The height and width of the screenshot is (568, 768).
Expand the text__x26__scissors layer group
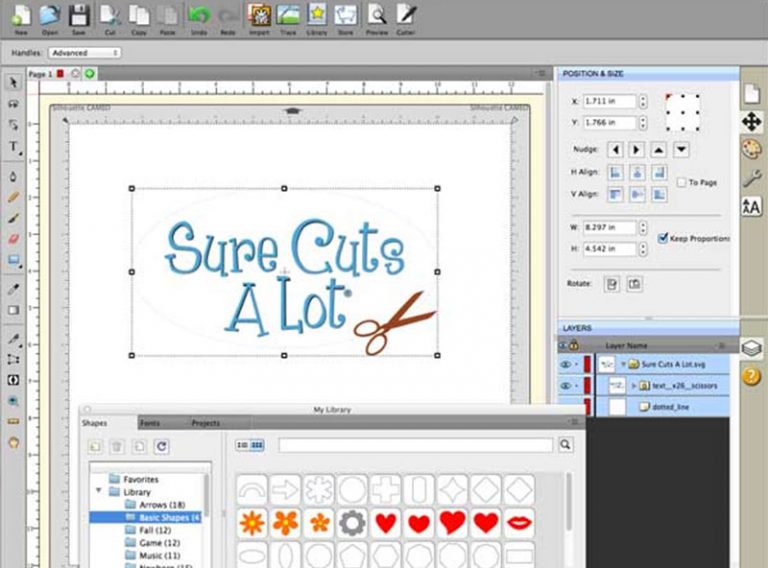tap(633, 385)
